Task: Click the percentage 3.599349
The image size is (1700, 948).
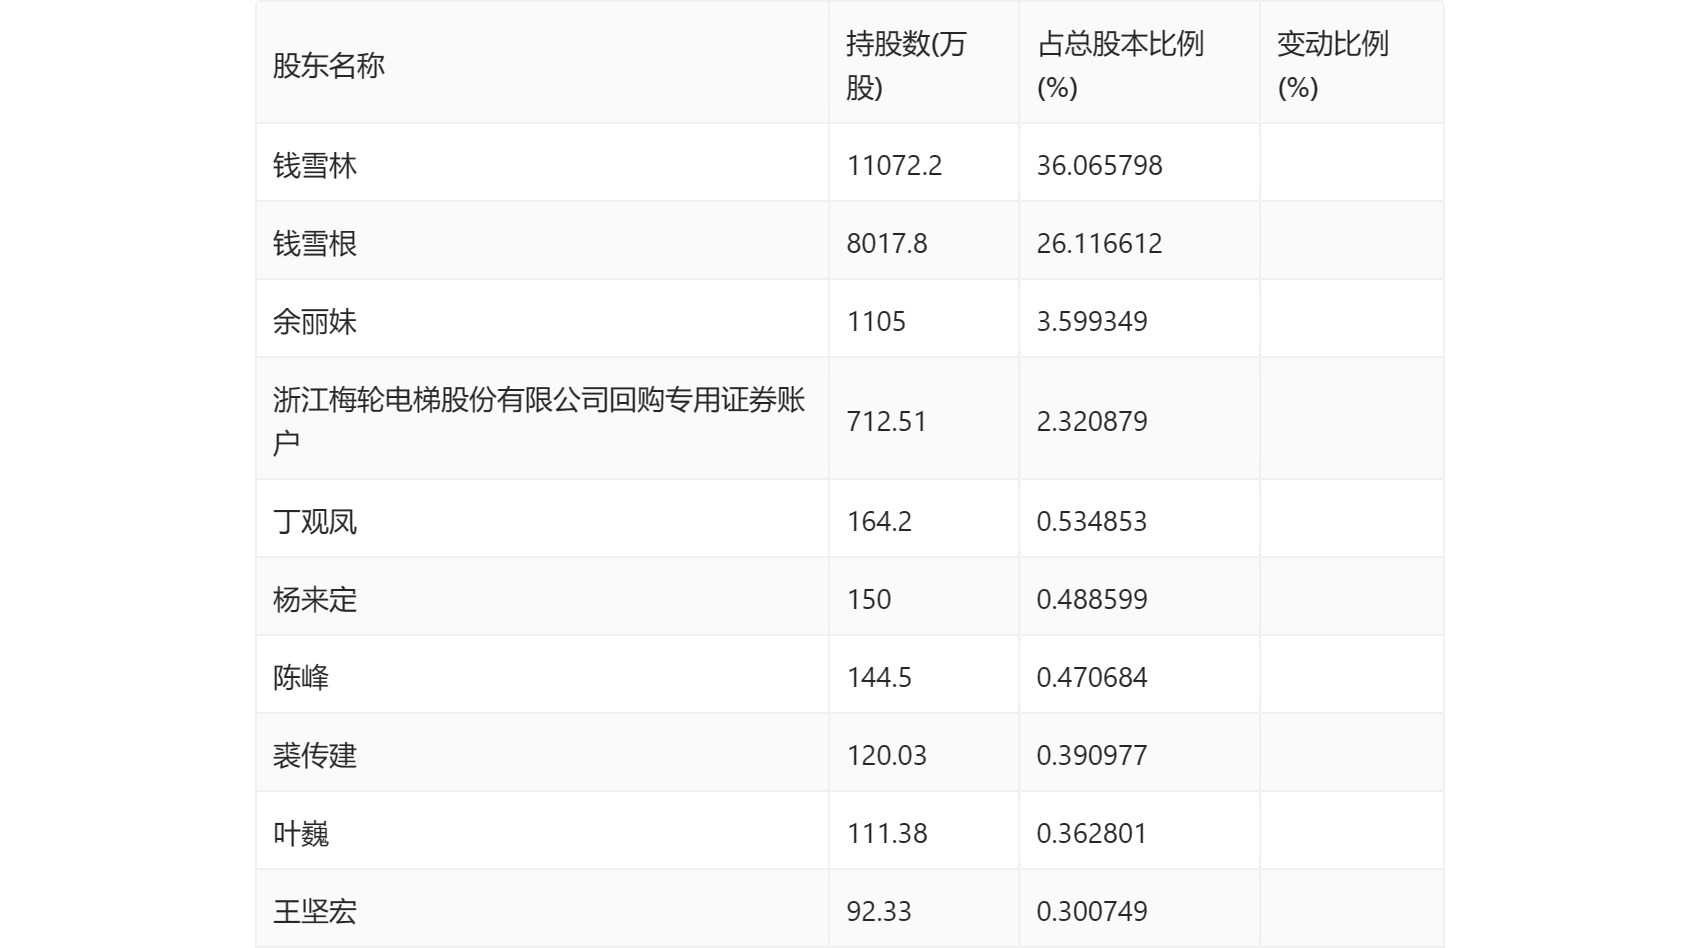Action: pyautogui.click(x=1092, y=321)
